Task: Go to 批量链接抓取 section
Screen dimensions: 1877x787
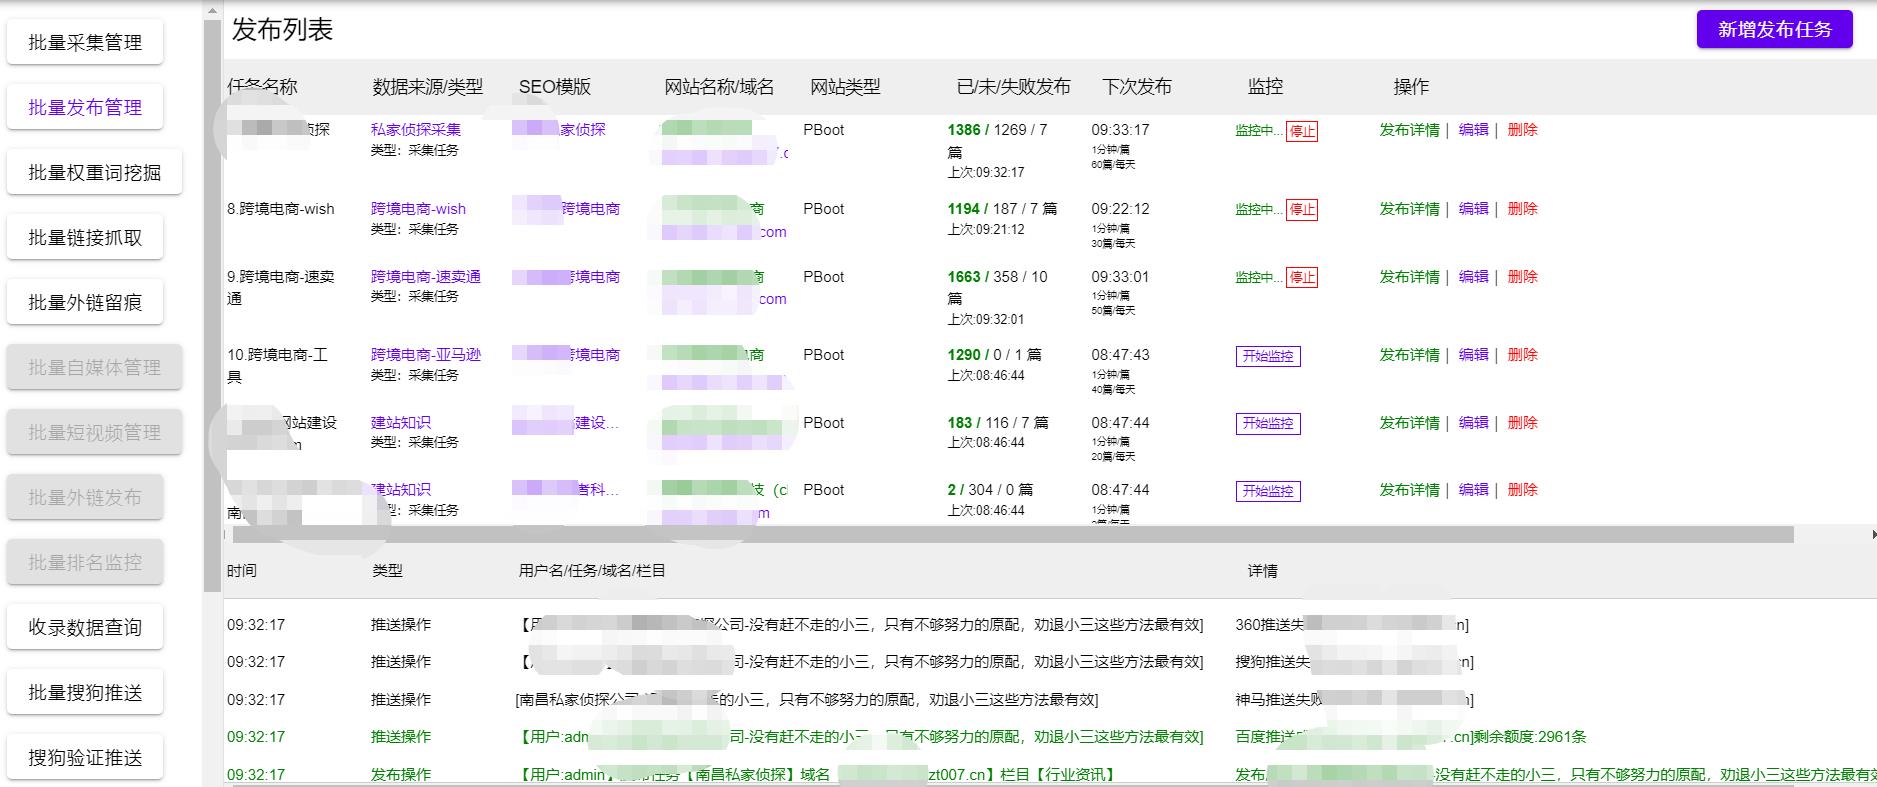Action: (x=85, y=238)
